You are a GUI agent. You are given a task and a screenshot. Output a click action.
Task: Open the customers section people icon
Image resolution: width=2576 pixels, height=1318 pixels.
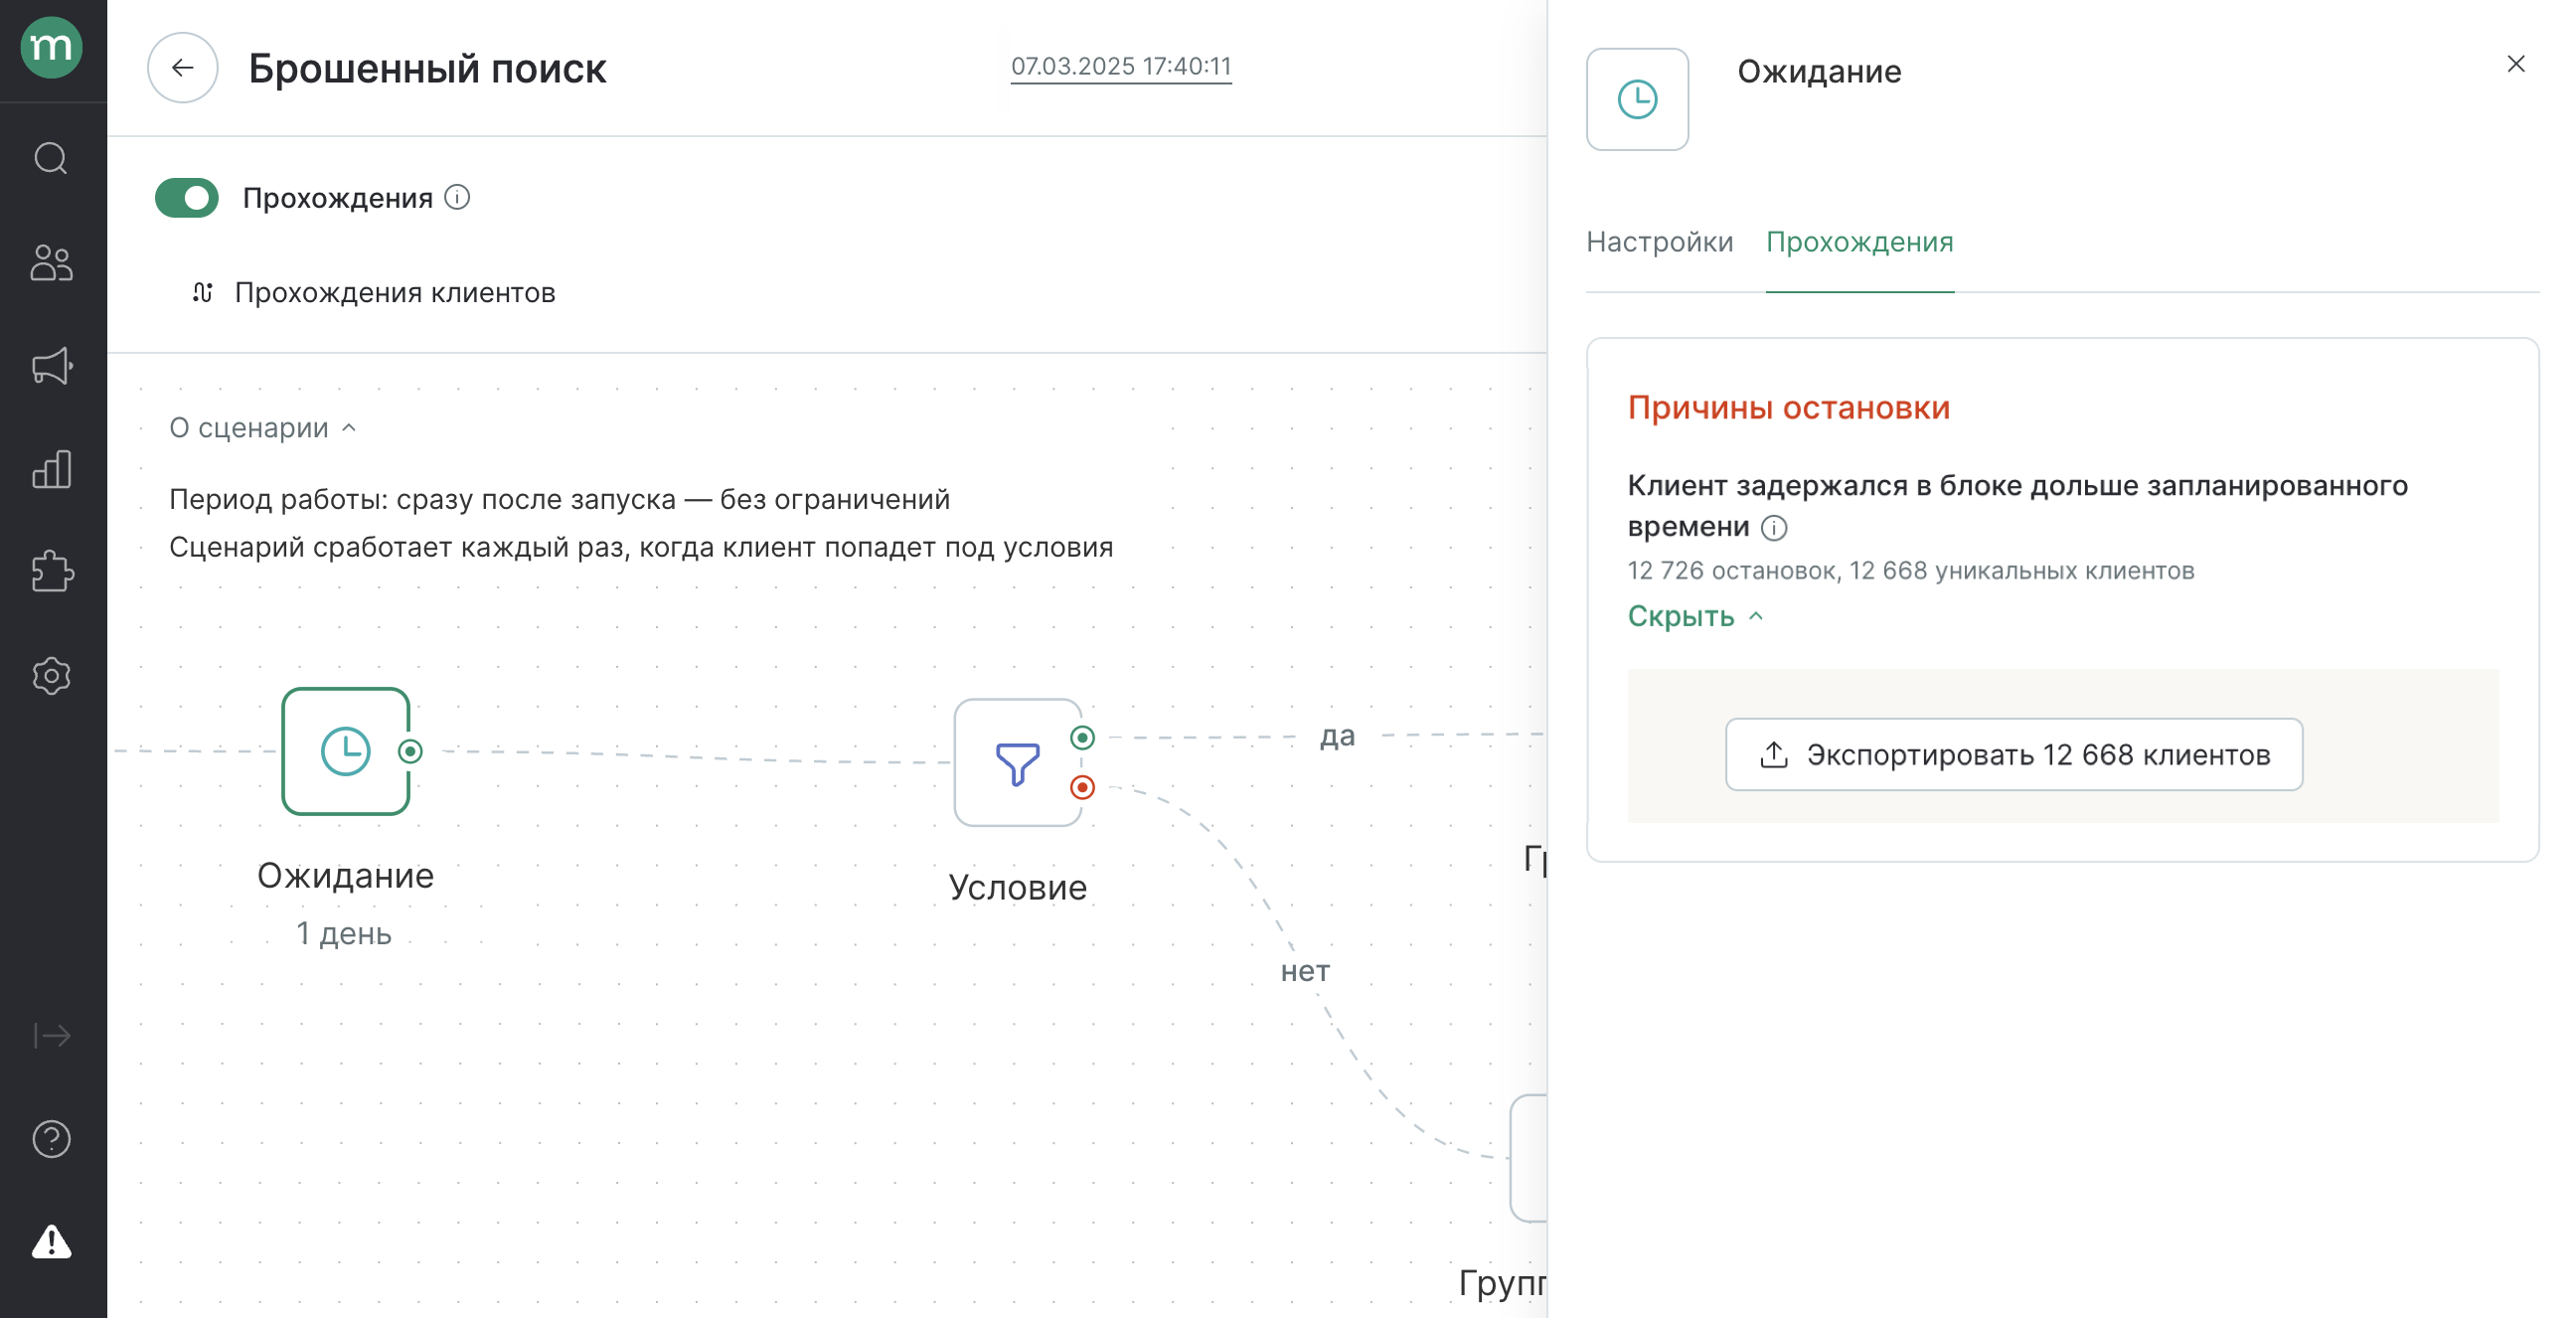[x=51, y=263]
